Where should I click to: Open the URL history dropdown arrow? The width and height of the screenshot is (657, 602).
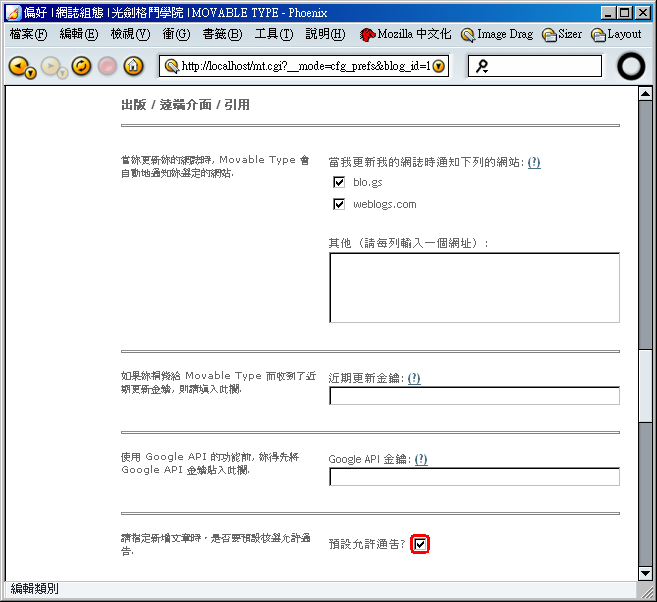point(439,66)
